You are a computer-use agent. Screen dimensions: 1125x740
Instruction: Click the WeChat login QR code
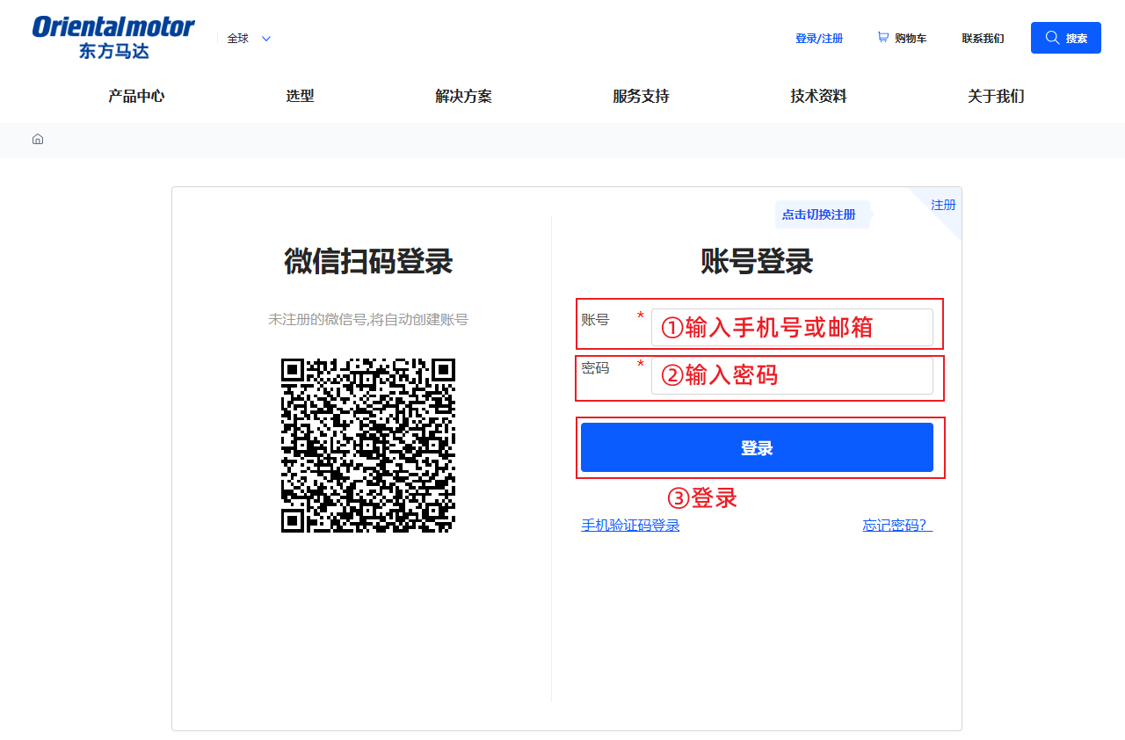372,445
